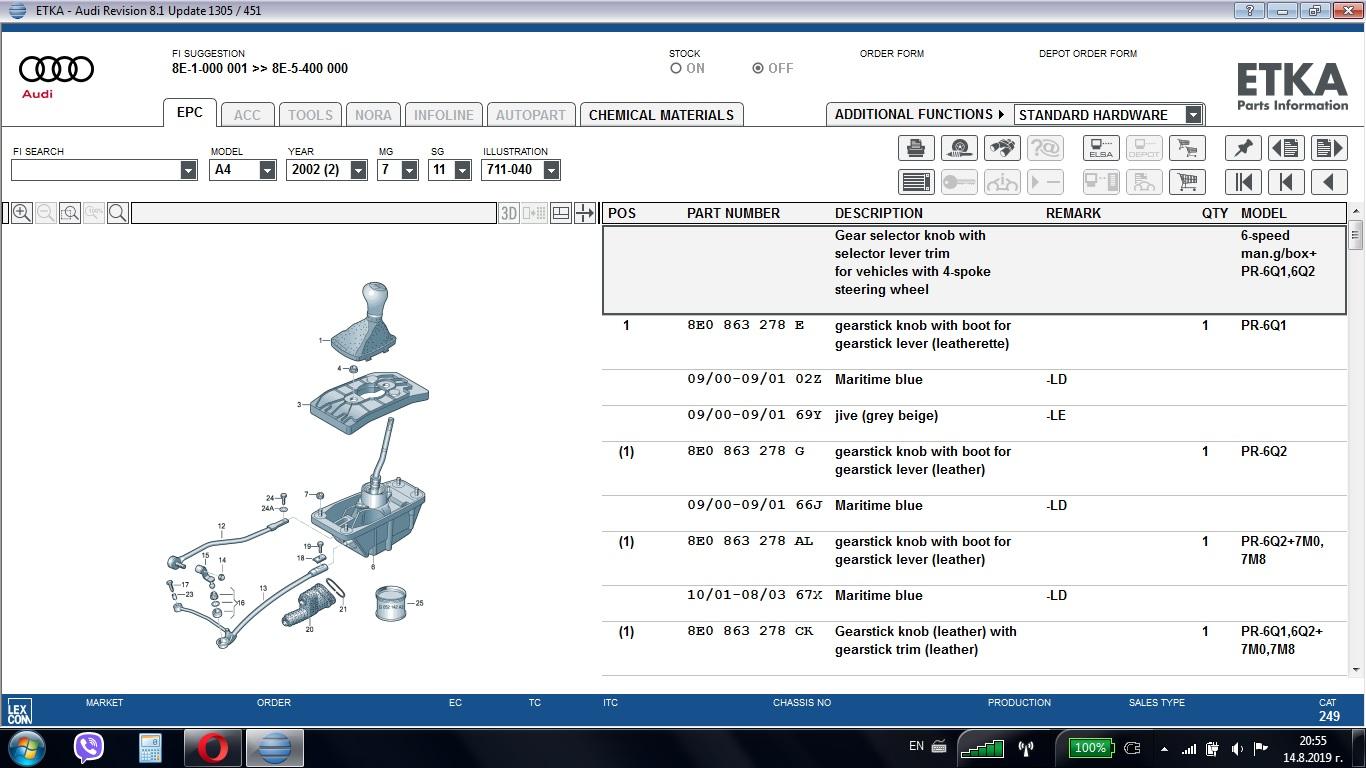Click the double shopping carts icon
1366x768 pixels.
[x=1187, y=148]
